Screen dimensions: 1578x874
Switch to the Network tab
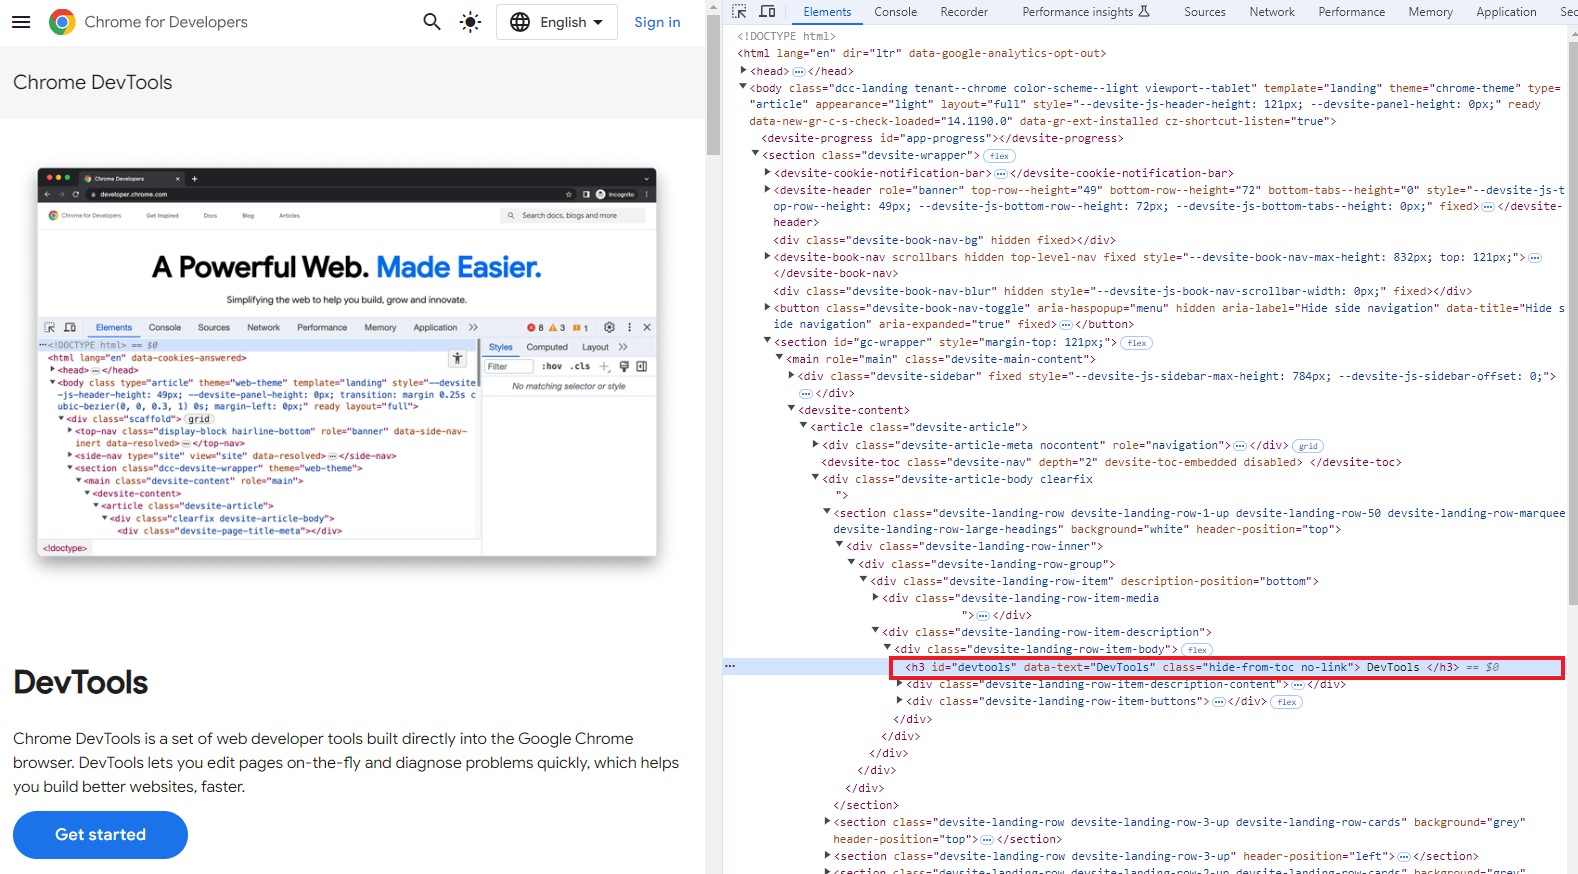(1272, 12)
